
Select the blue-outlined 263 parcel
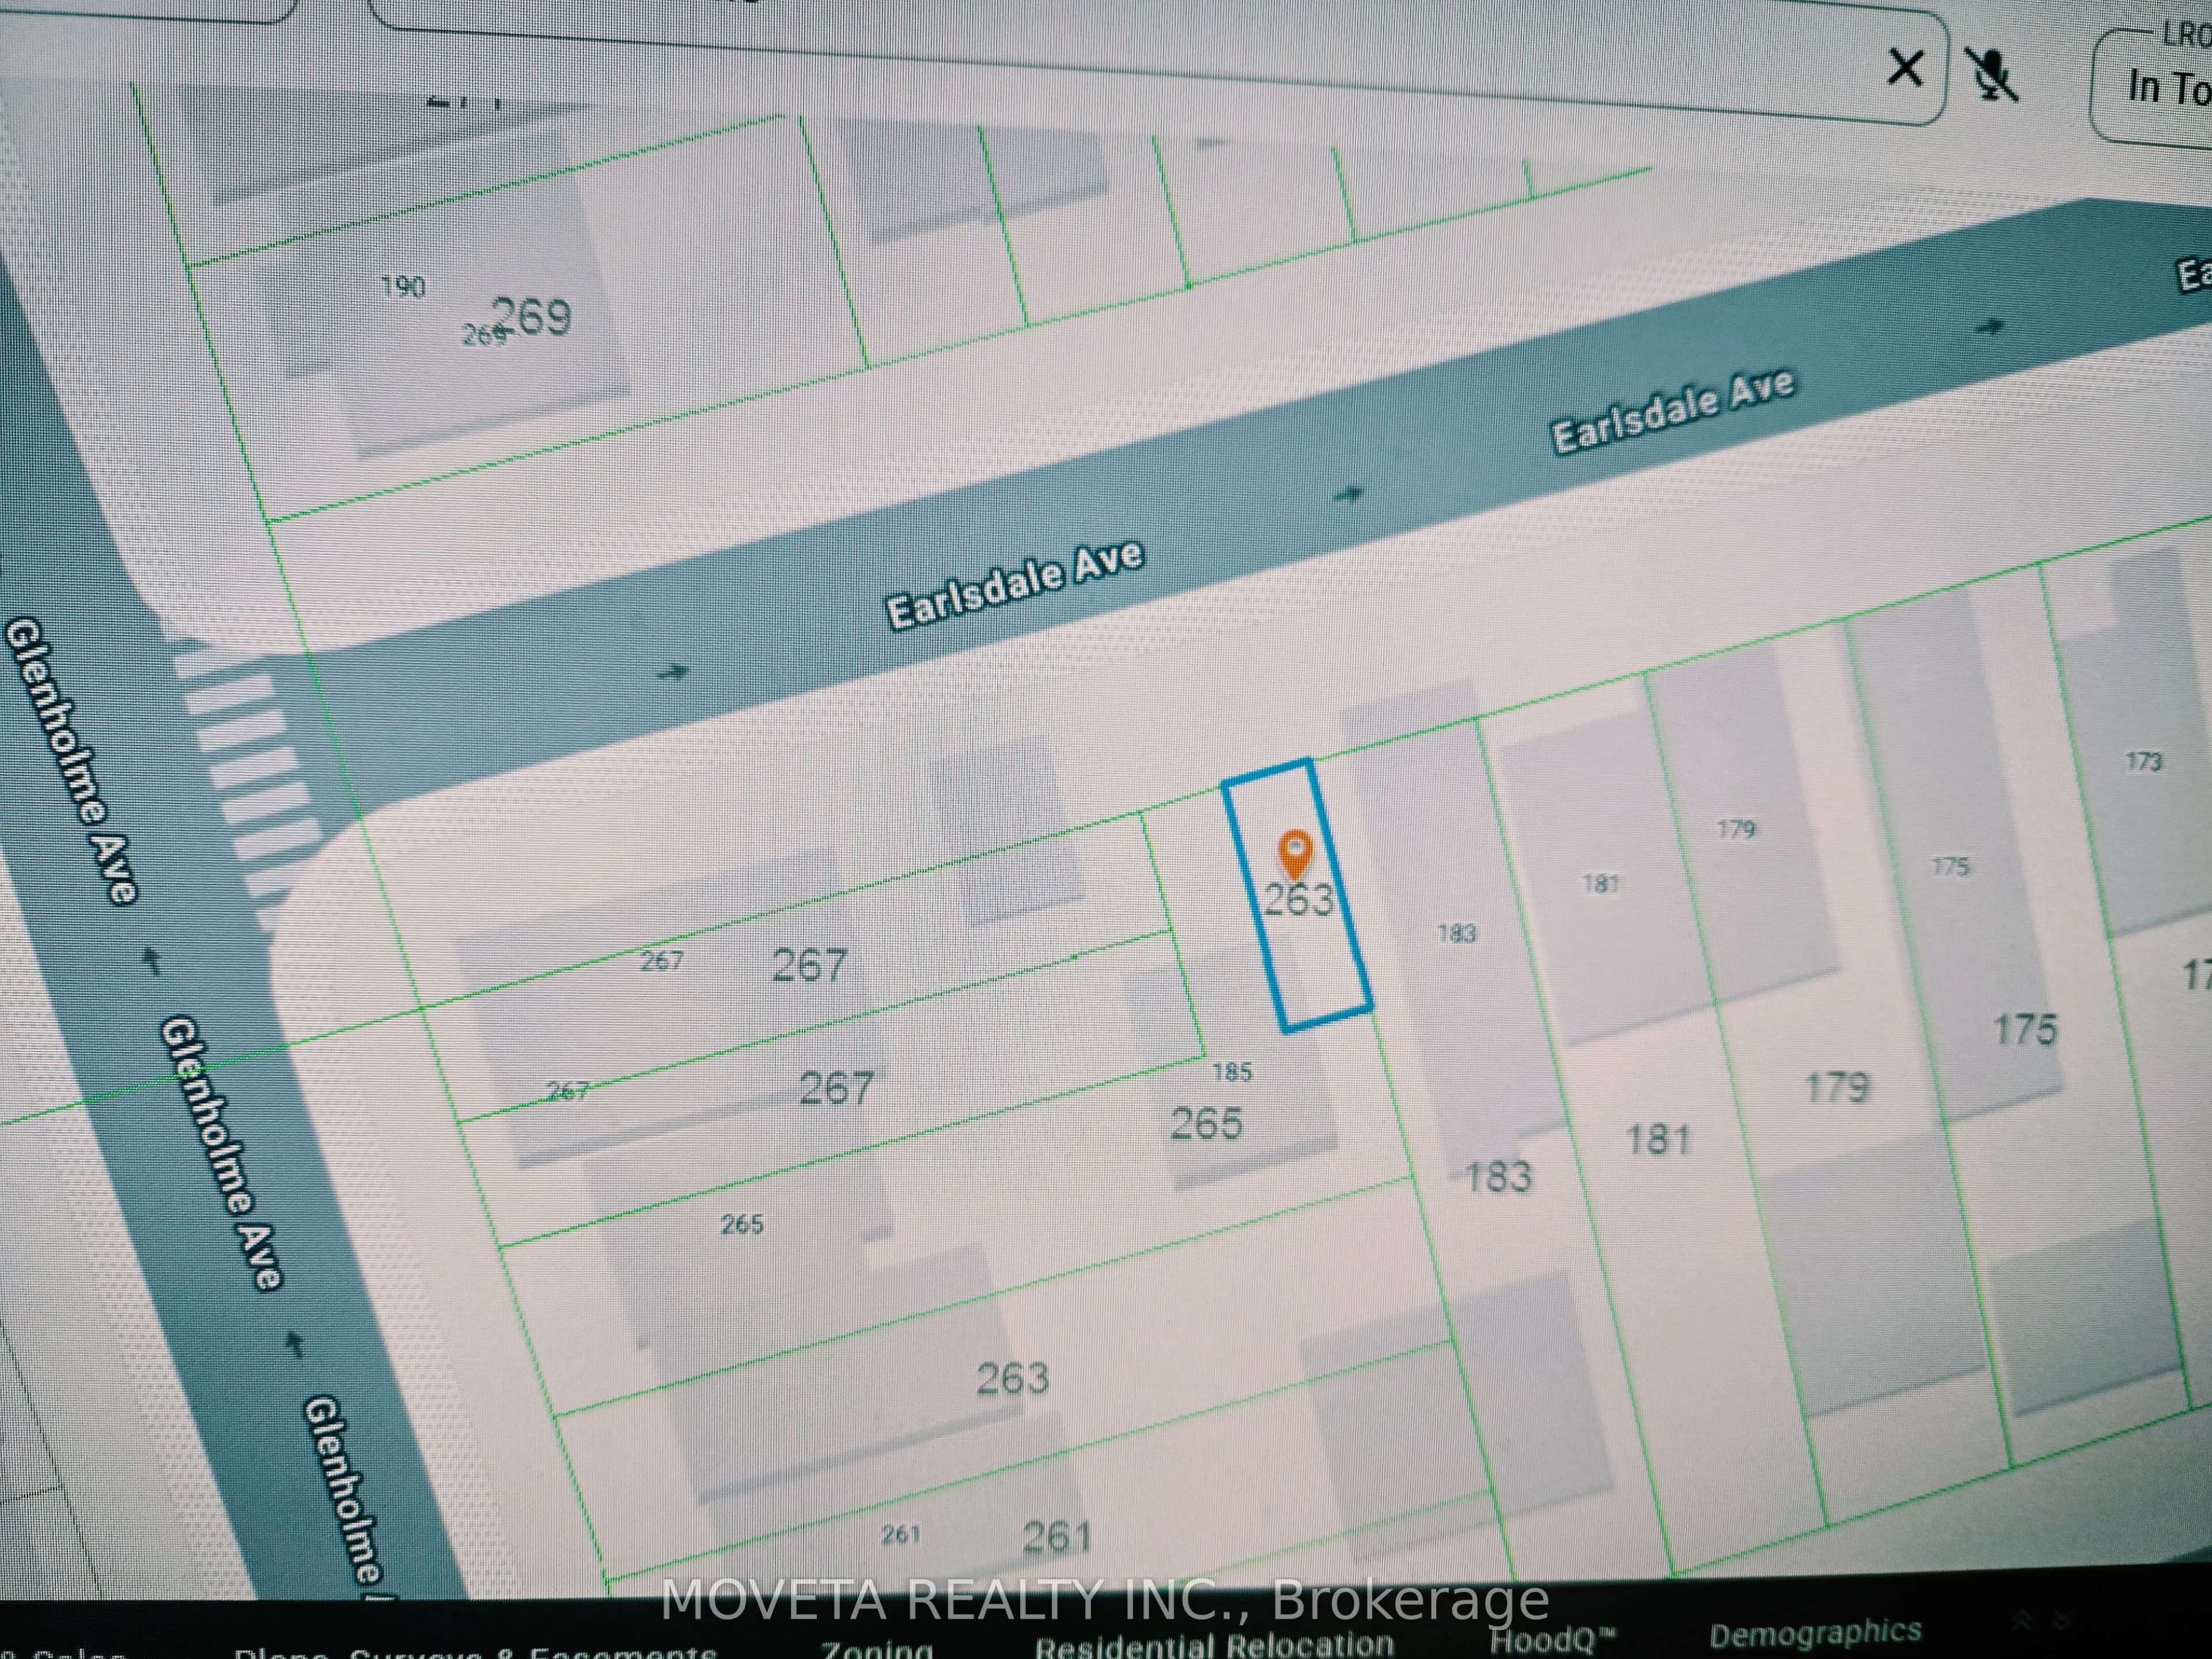(1297, 895)
